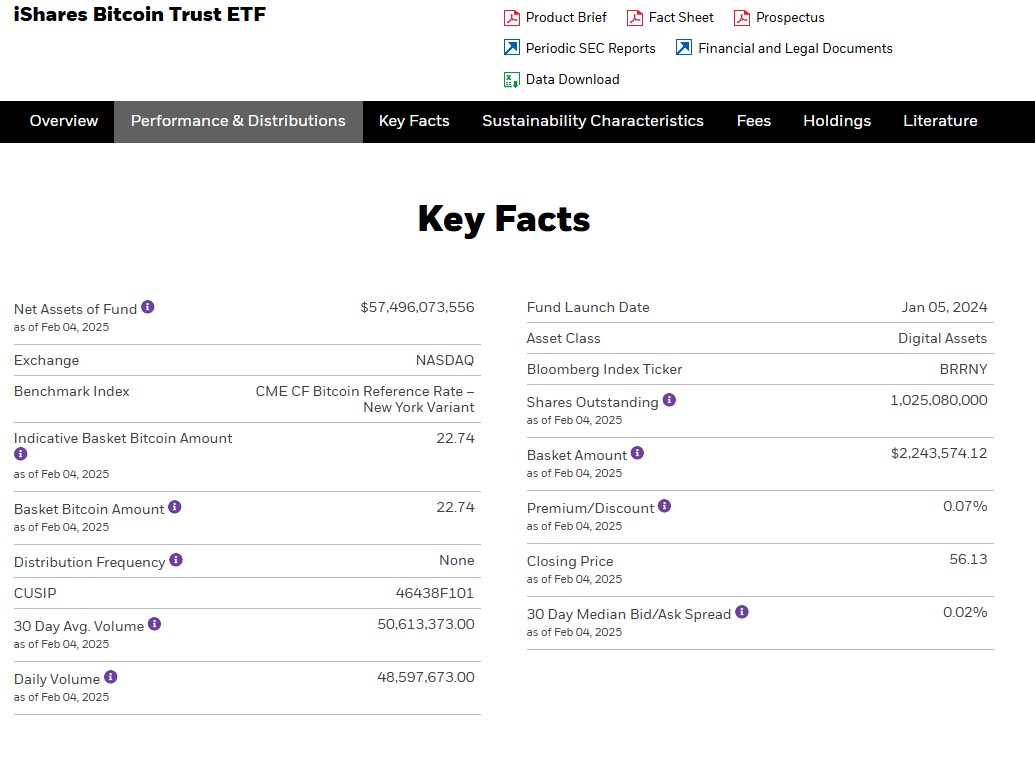
Task: Open the Prospectus PDF link
Action: click(x=789, y=18)
